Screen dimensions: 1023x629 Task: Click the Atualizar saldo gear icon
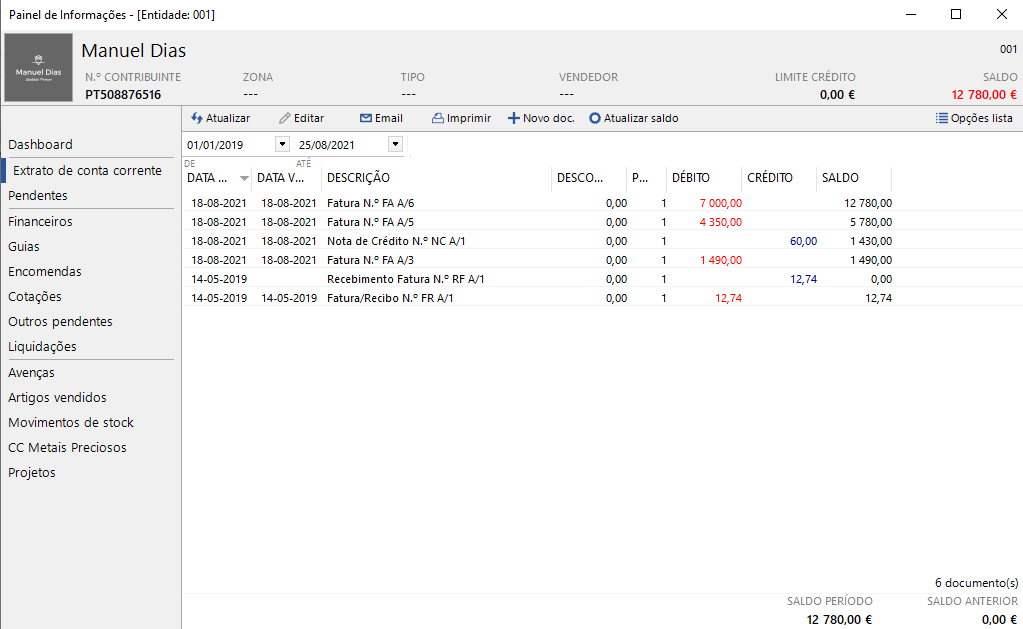click(595, 118)
